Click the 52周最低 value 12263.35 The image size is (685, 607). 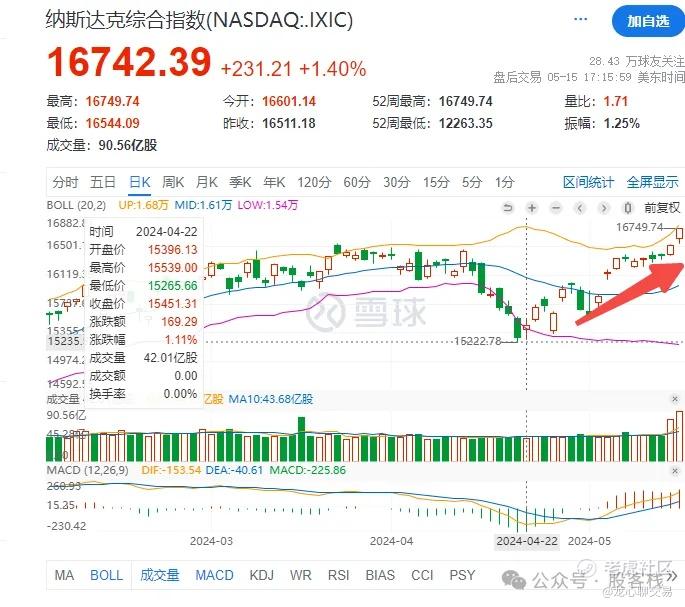tap(466, 123)
